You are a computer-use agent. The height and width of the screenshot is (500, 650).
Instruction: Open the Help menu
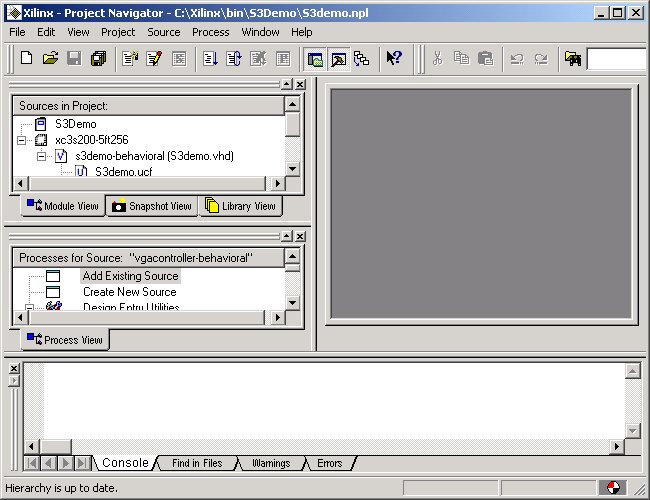(x=301, y=32)
